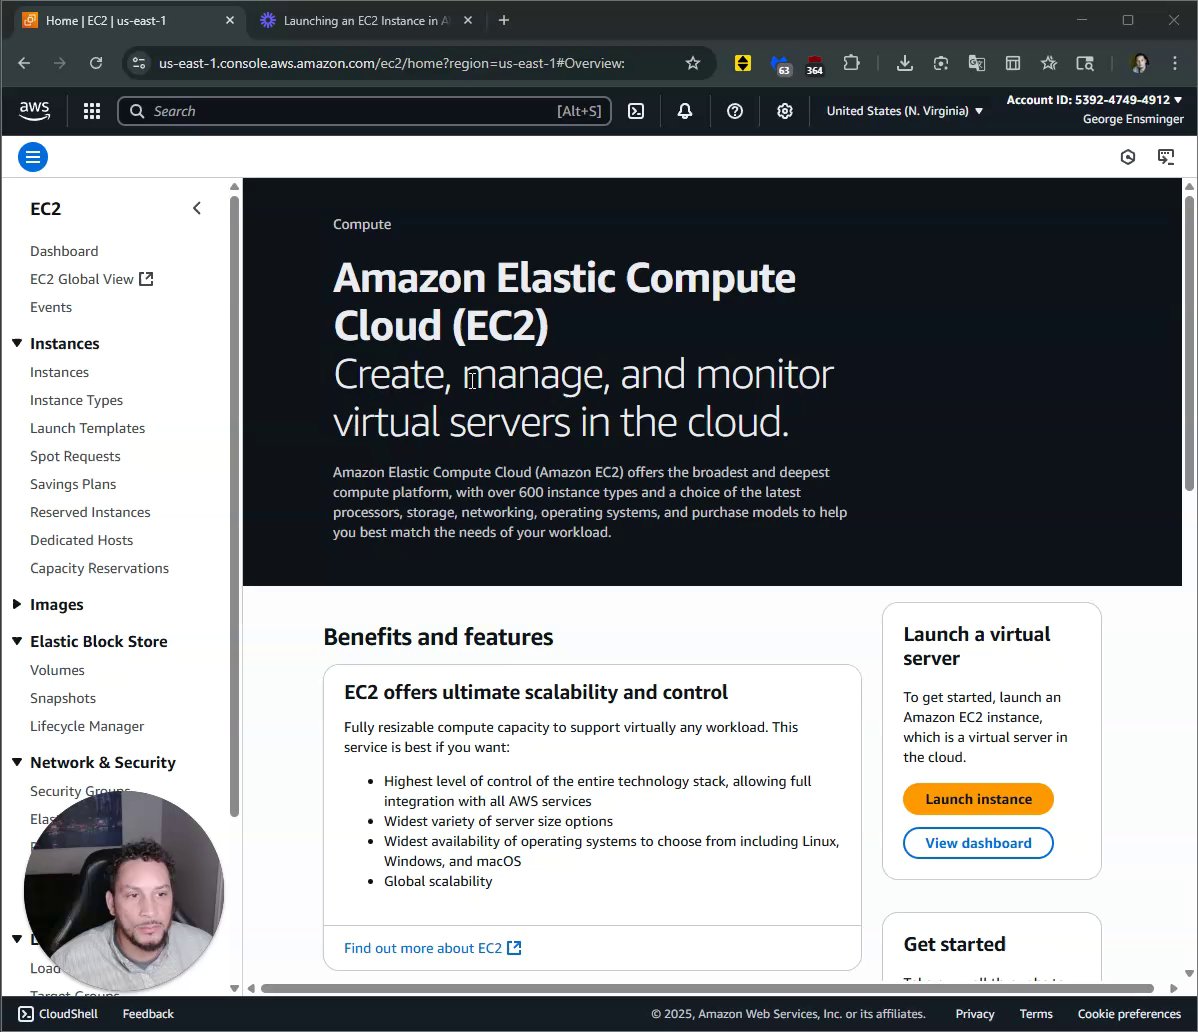This screenshot has height=1032, width=1198.
Task: Click the sidebar vertical scrollbar
Action: click(235, 506)
